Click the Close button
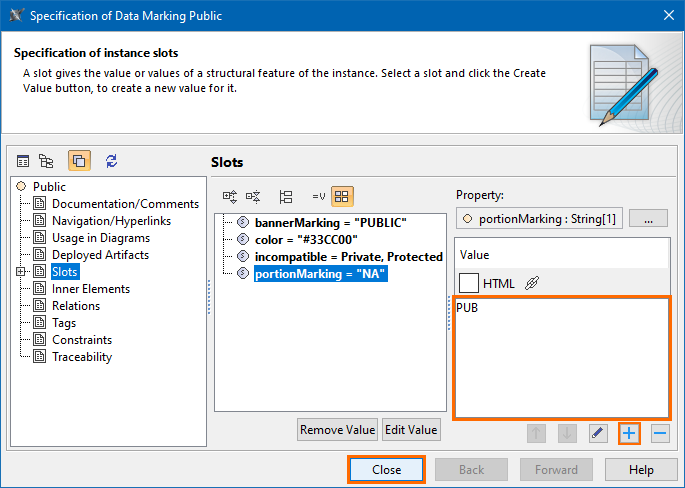Screen dimensions: 685x488 [x=386, y=470]
